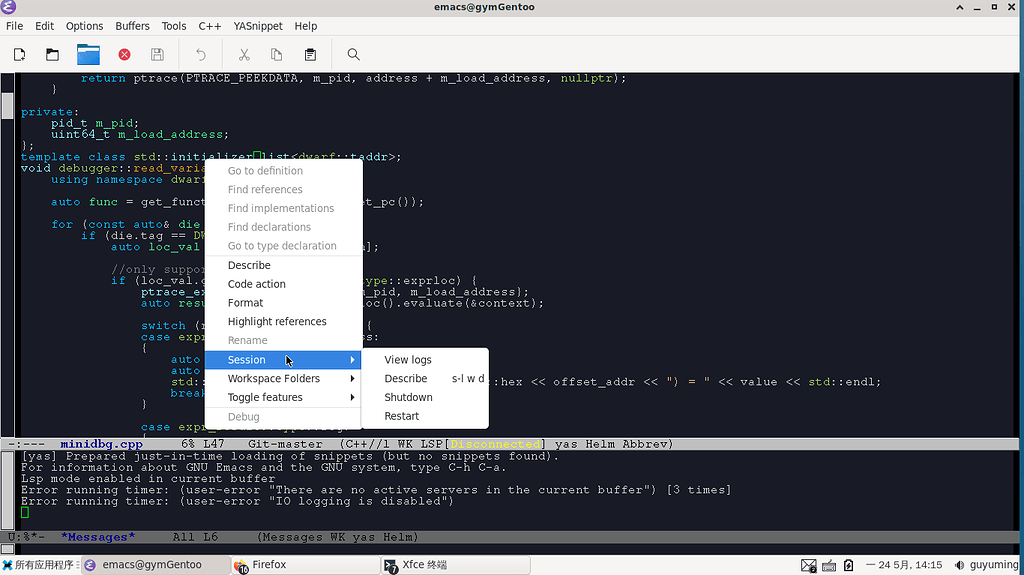Click the *Messages* buffer name
This screenshot has width=1024, height=575.
coord(97,537)
